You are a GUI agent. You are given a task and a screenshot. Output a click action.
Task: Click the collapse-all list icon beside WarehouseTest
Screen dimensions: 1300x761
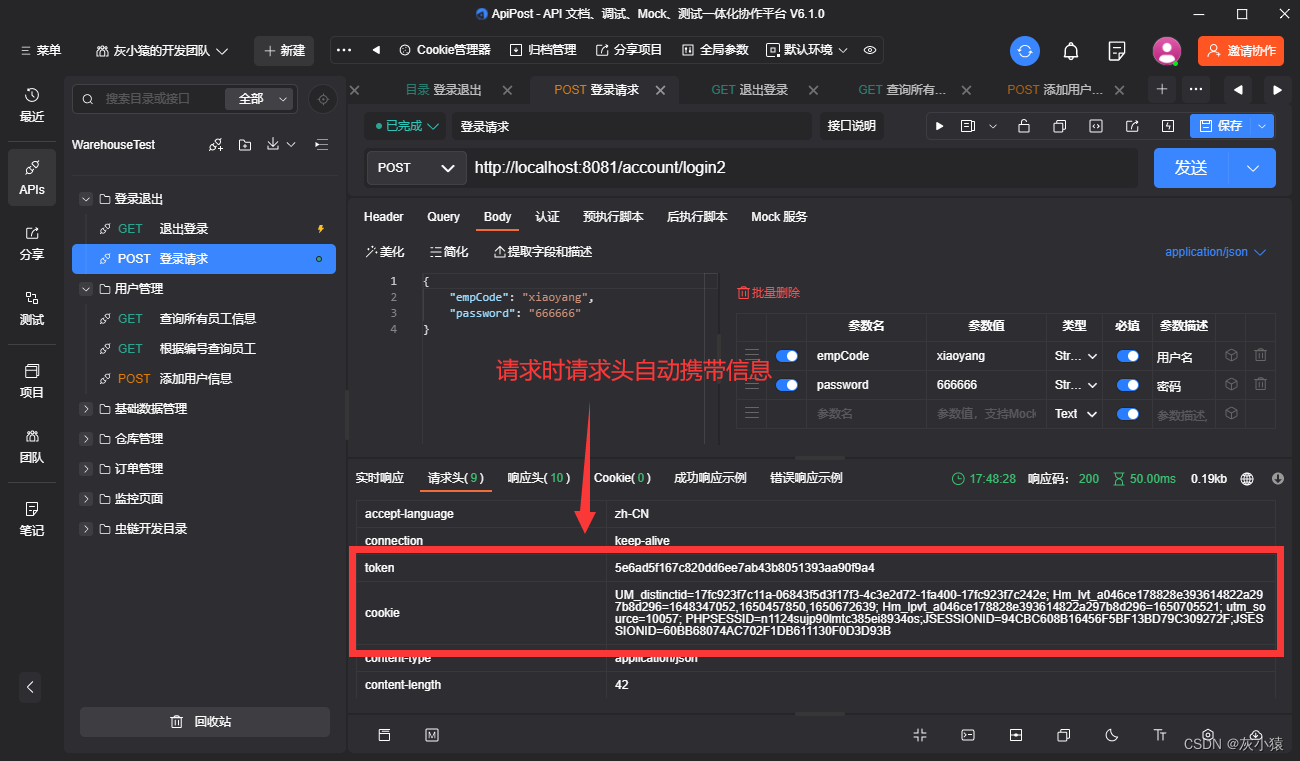point(321,145)
